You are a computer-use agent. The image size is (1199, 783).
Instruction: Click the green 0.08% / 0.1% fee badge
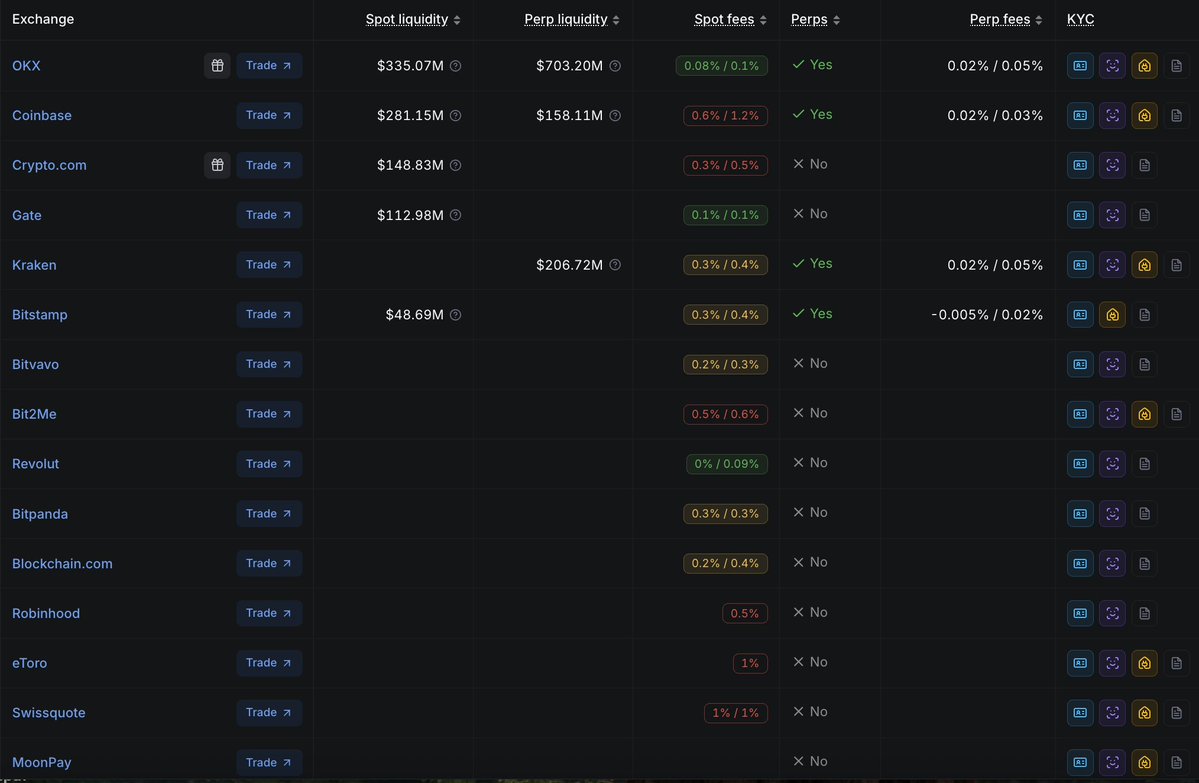tap(721, 66)
